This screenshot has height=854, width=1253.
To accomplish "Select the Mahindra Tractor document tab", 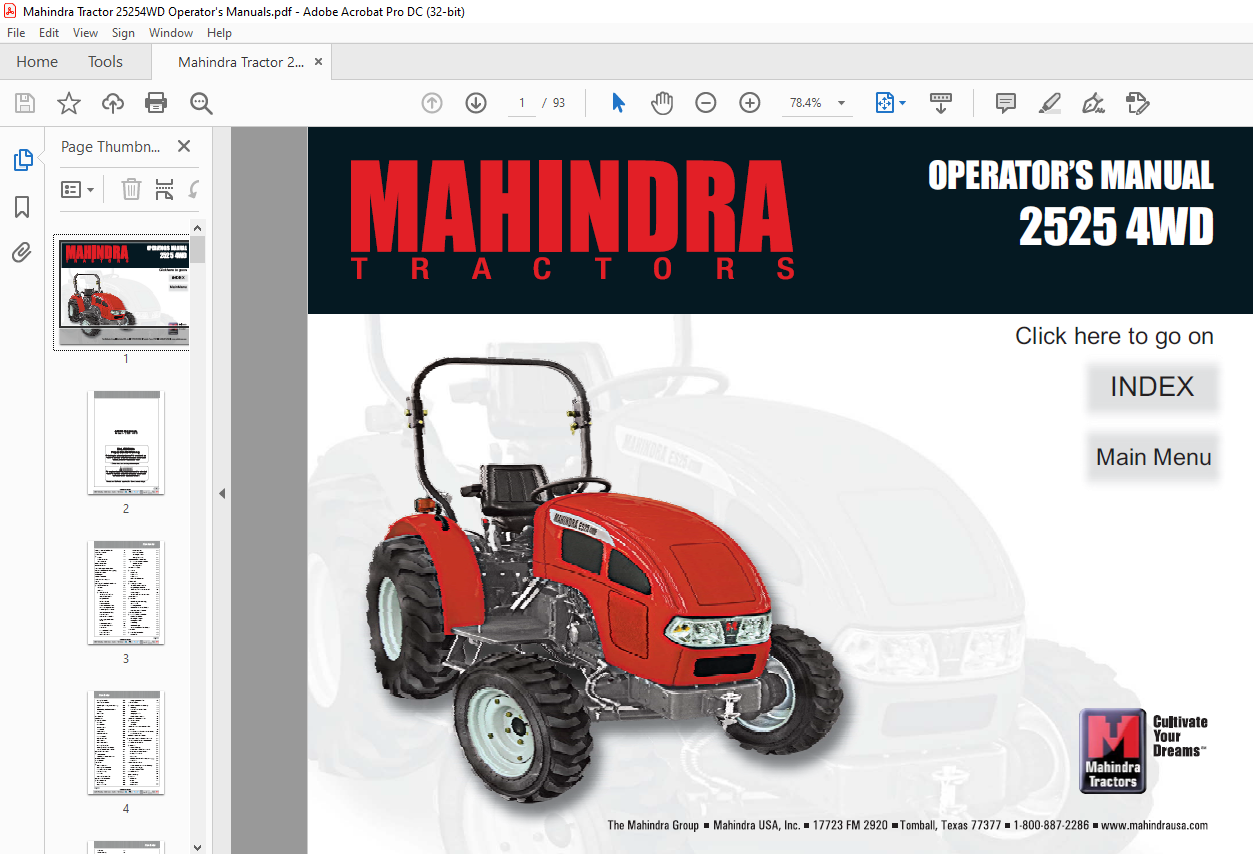I will (241, 62).
